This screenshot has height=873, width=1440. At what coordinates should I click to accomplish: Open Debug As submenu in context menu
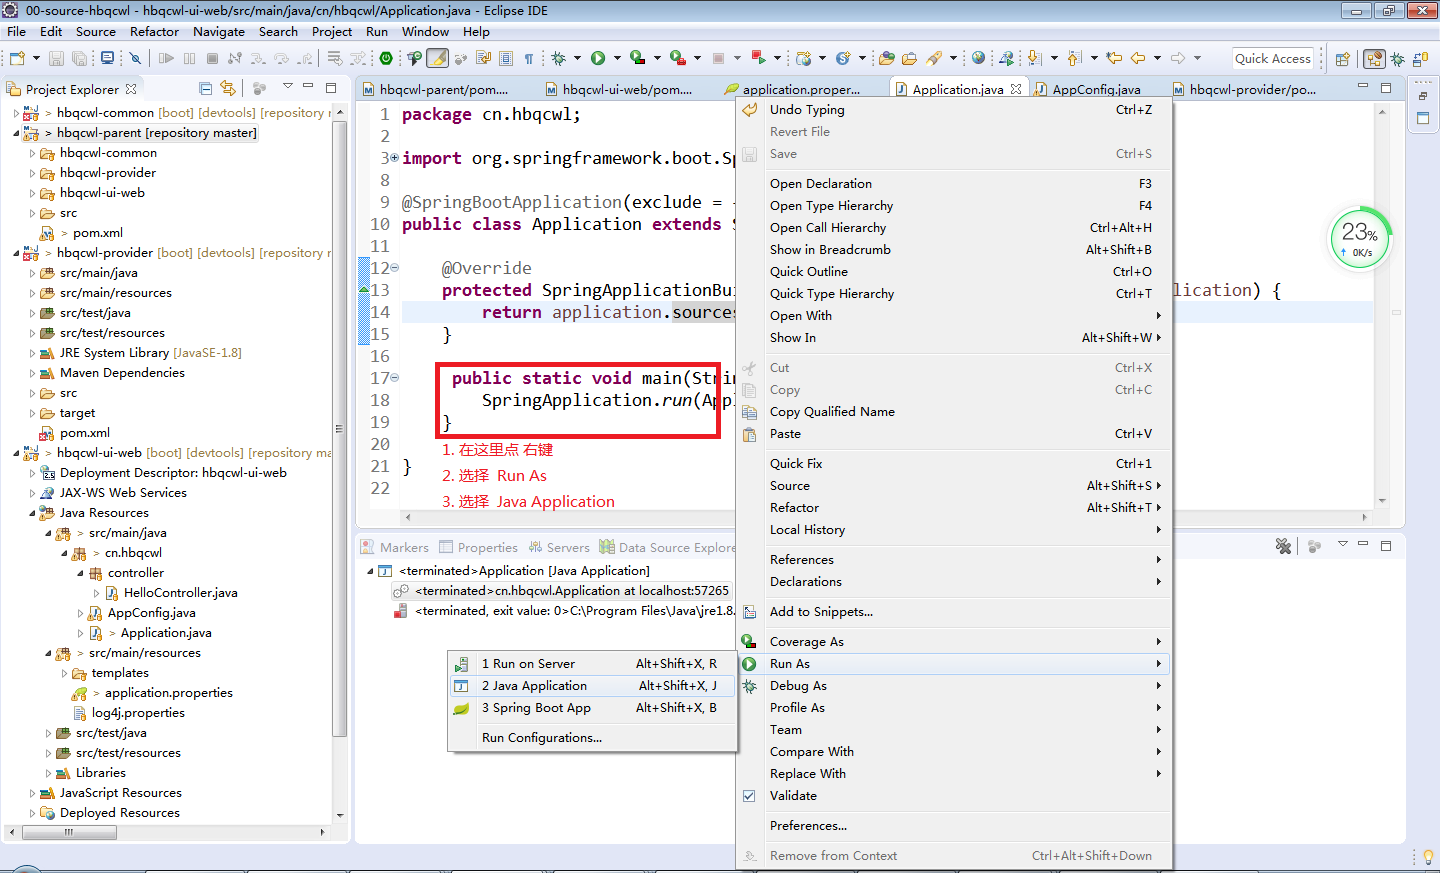(x=954, y=686)
